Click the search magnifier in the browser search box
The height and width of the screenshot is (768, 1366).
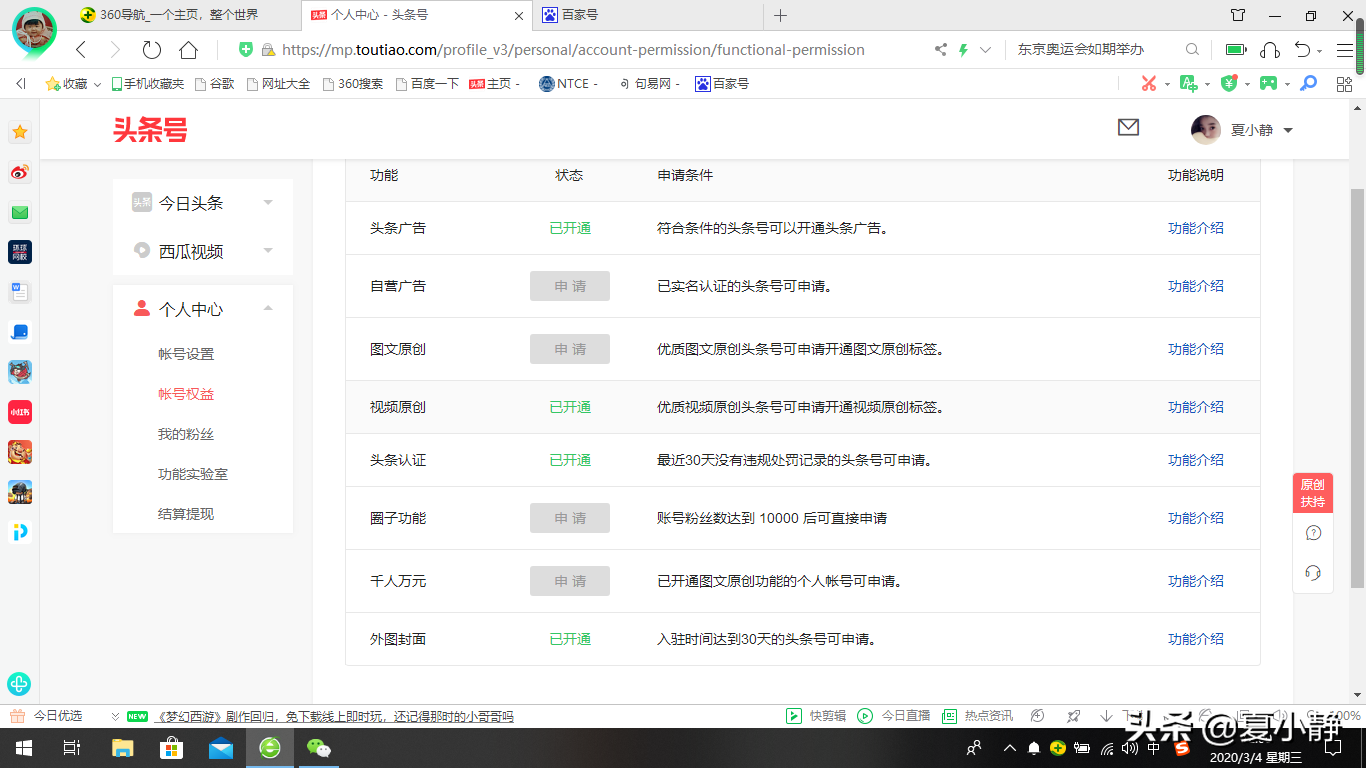pyautogui.click(x=1192, y=49)
